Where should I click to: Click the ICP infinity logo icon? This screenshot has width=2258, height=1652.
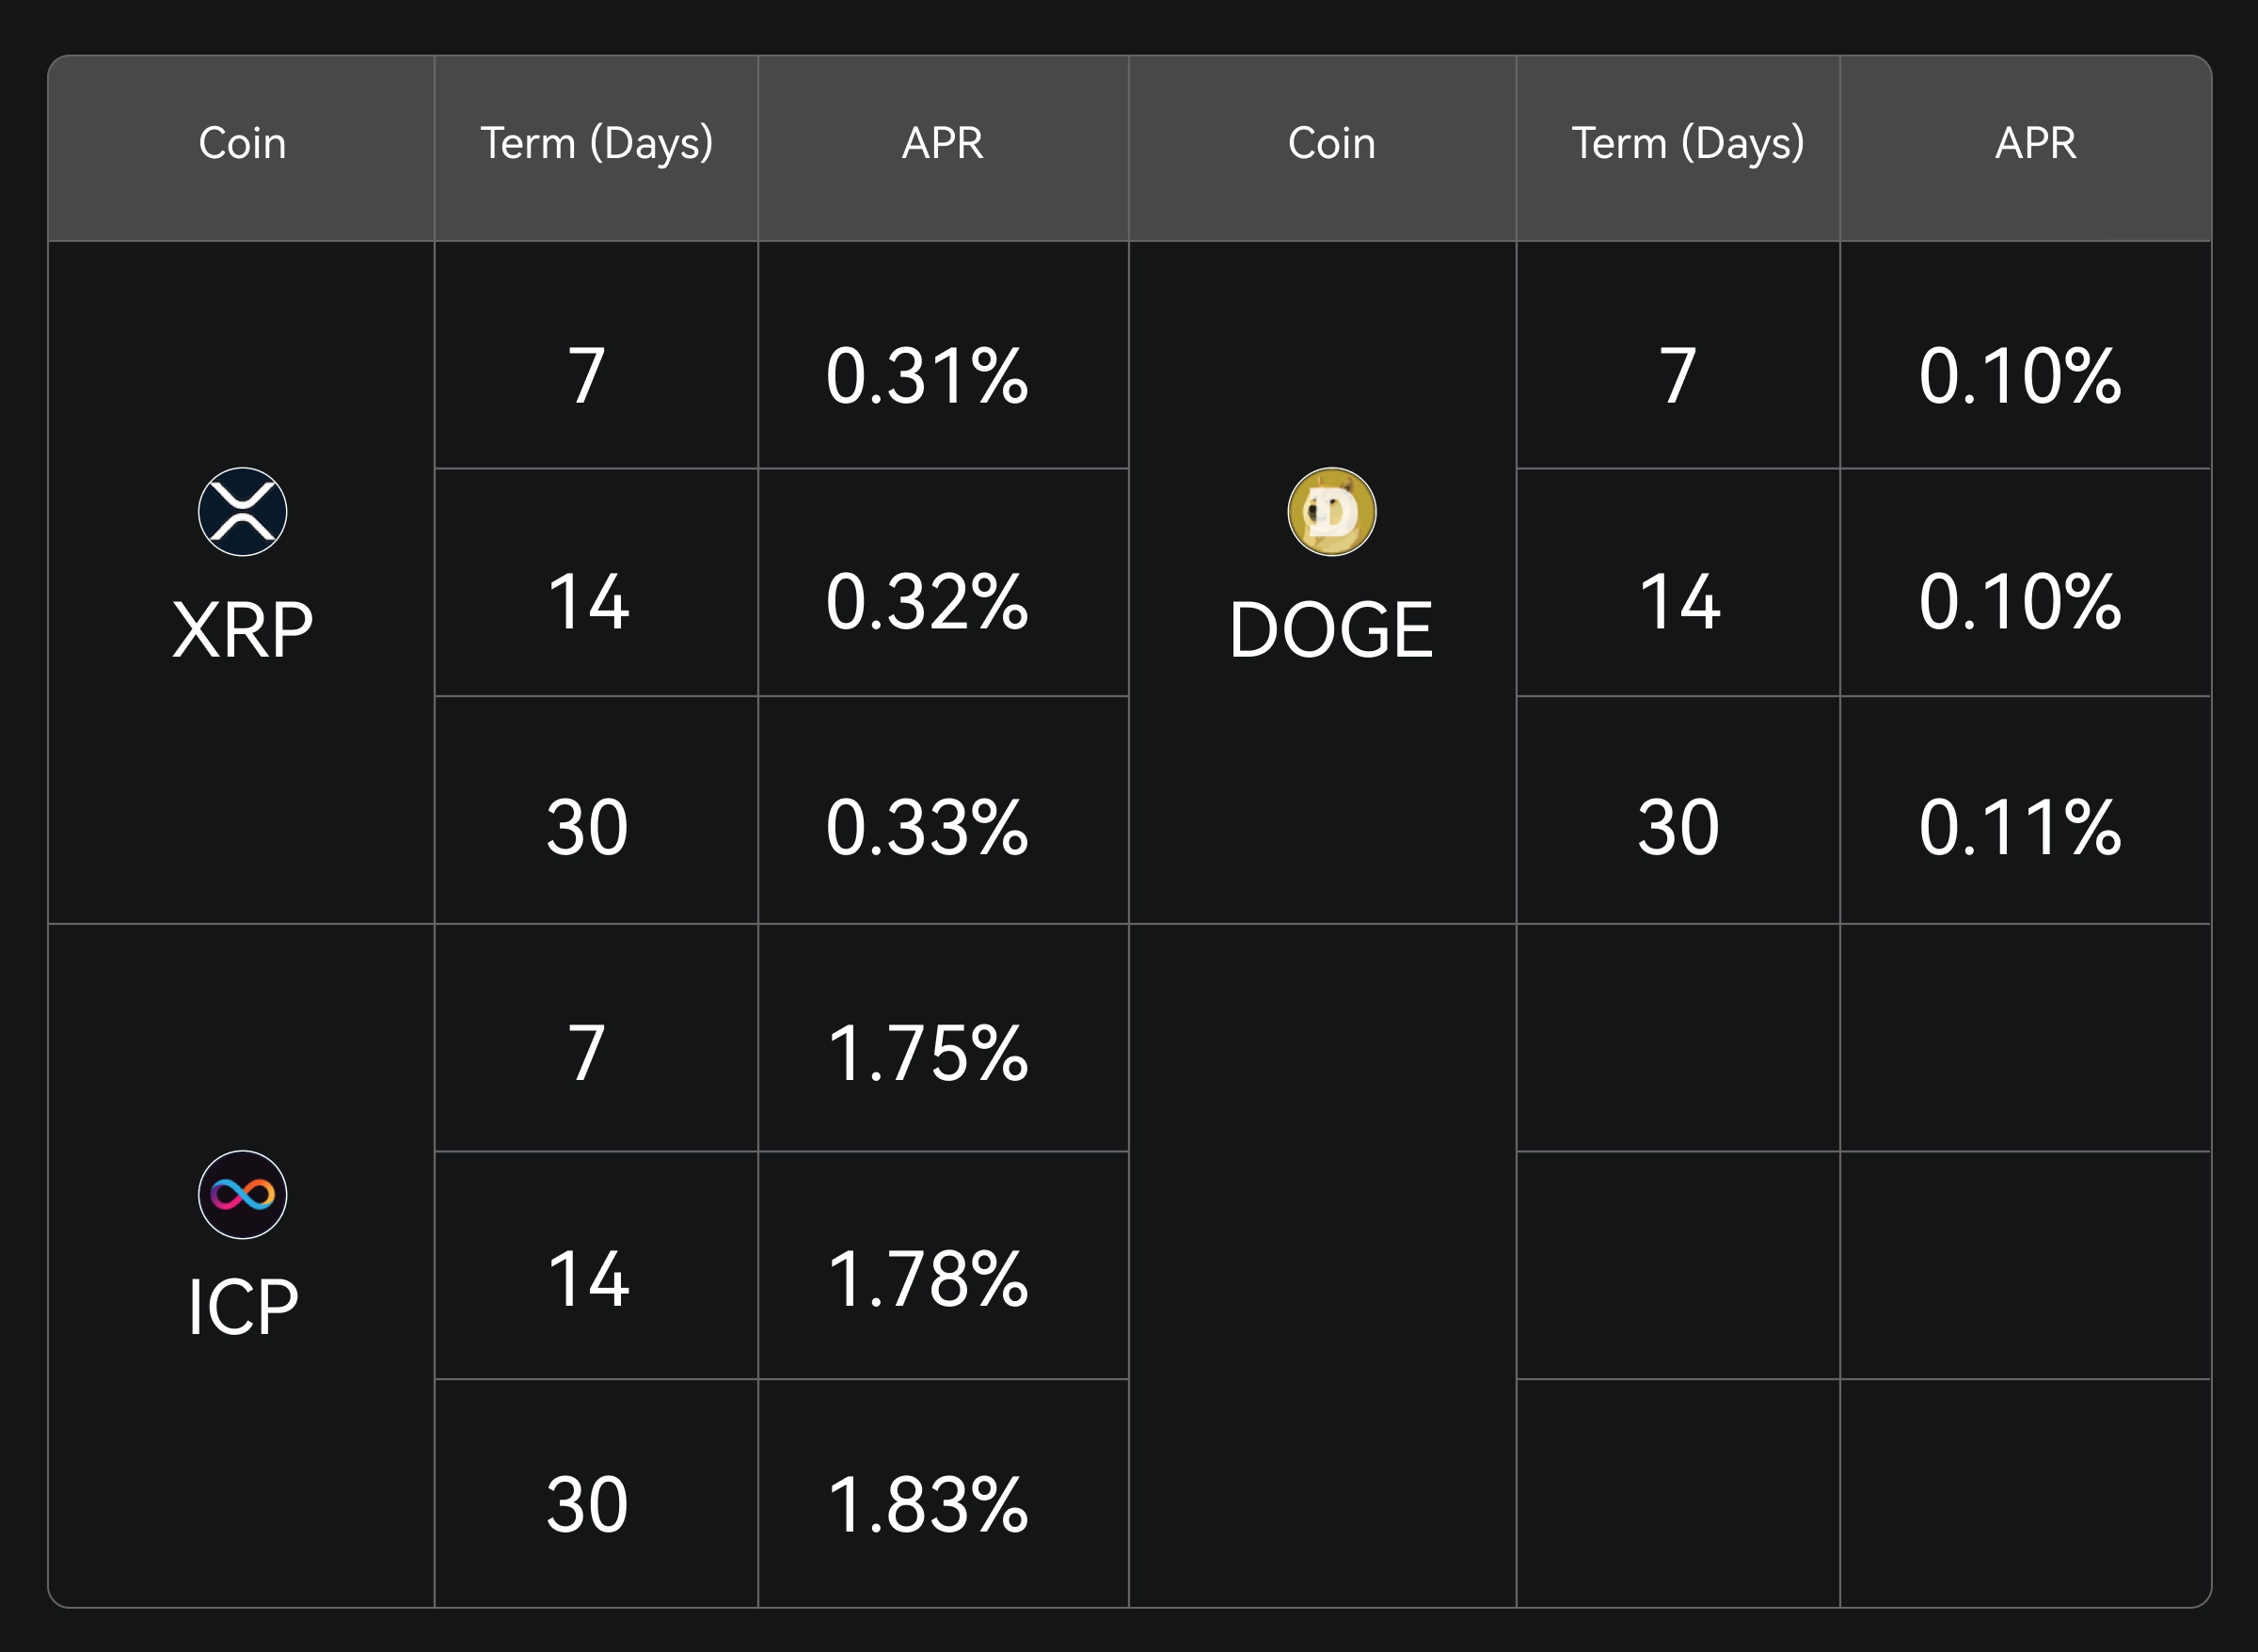pyautogui.click(x=242, y=1194)
